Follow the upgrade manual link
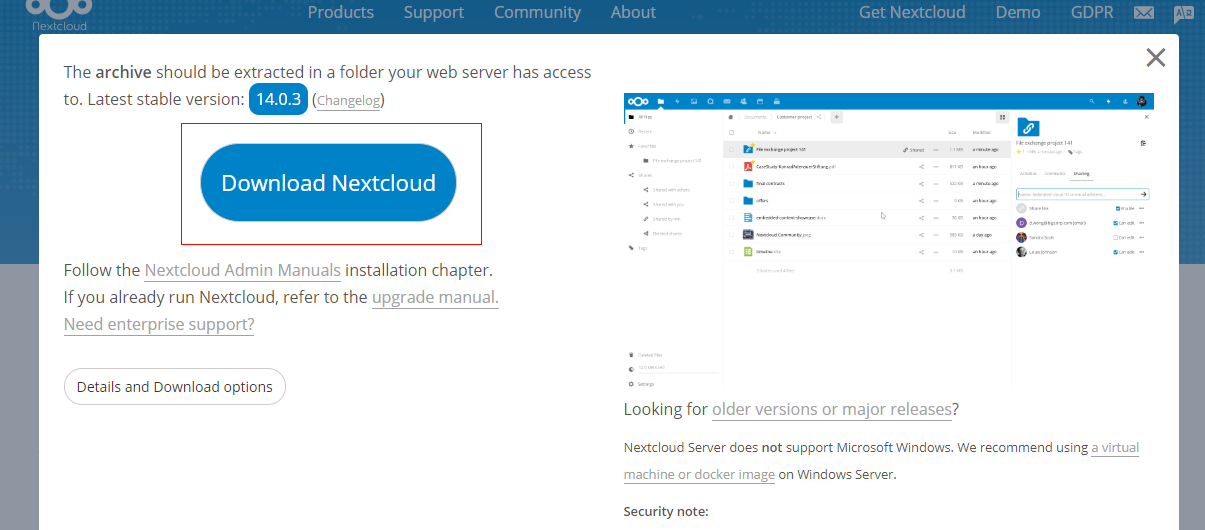Screen dimensions: 1205x530 coord(434,298)
